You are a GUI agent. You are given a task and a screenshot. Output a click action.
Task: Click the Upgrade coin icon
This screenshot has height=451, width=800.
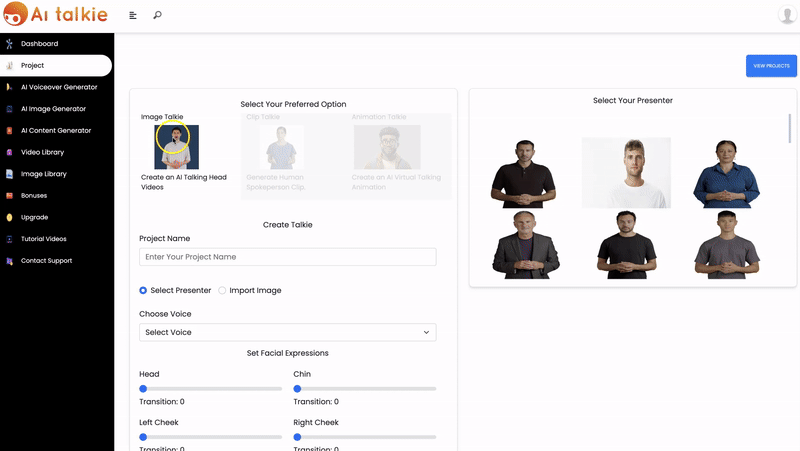pos(9,217)
